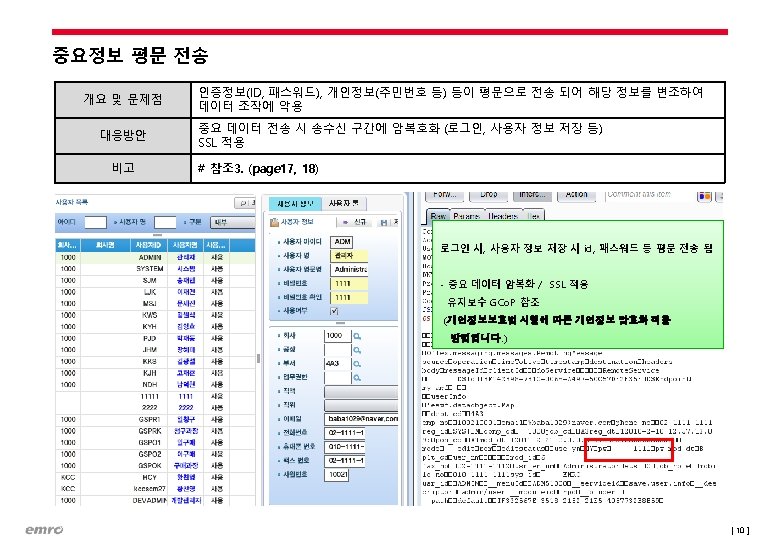Open the 직위 dropdown
This screenshot has width=780, height=540.
(361, 406)
